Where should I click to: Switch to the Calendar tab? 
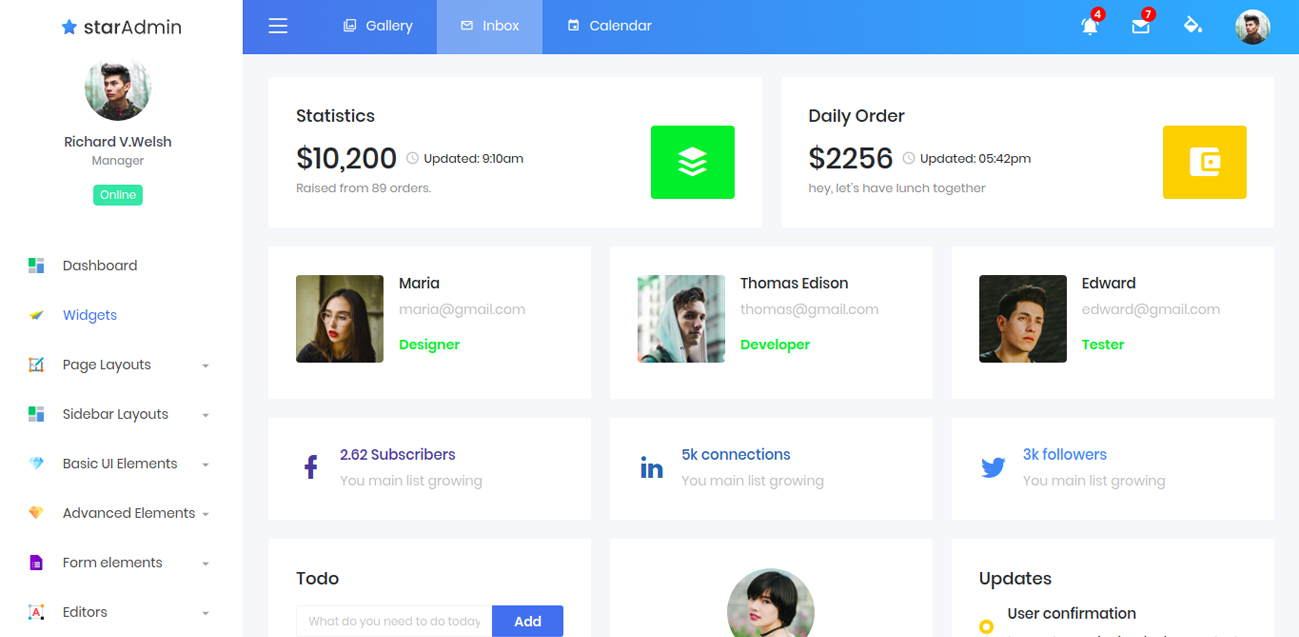coord(609,26)
